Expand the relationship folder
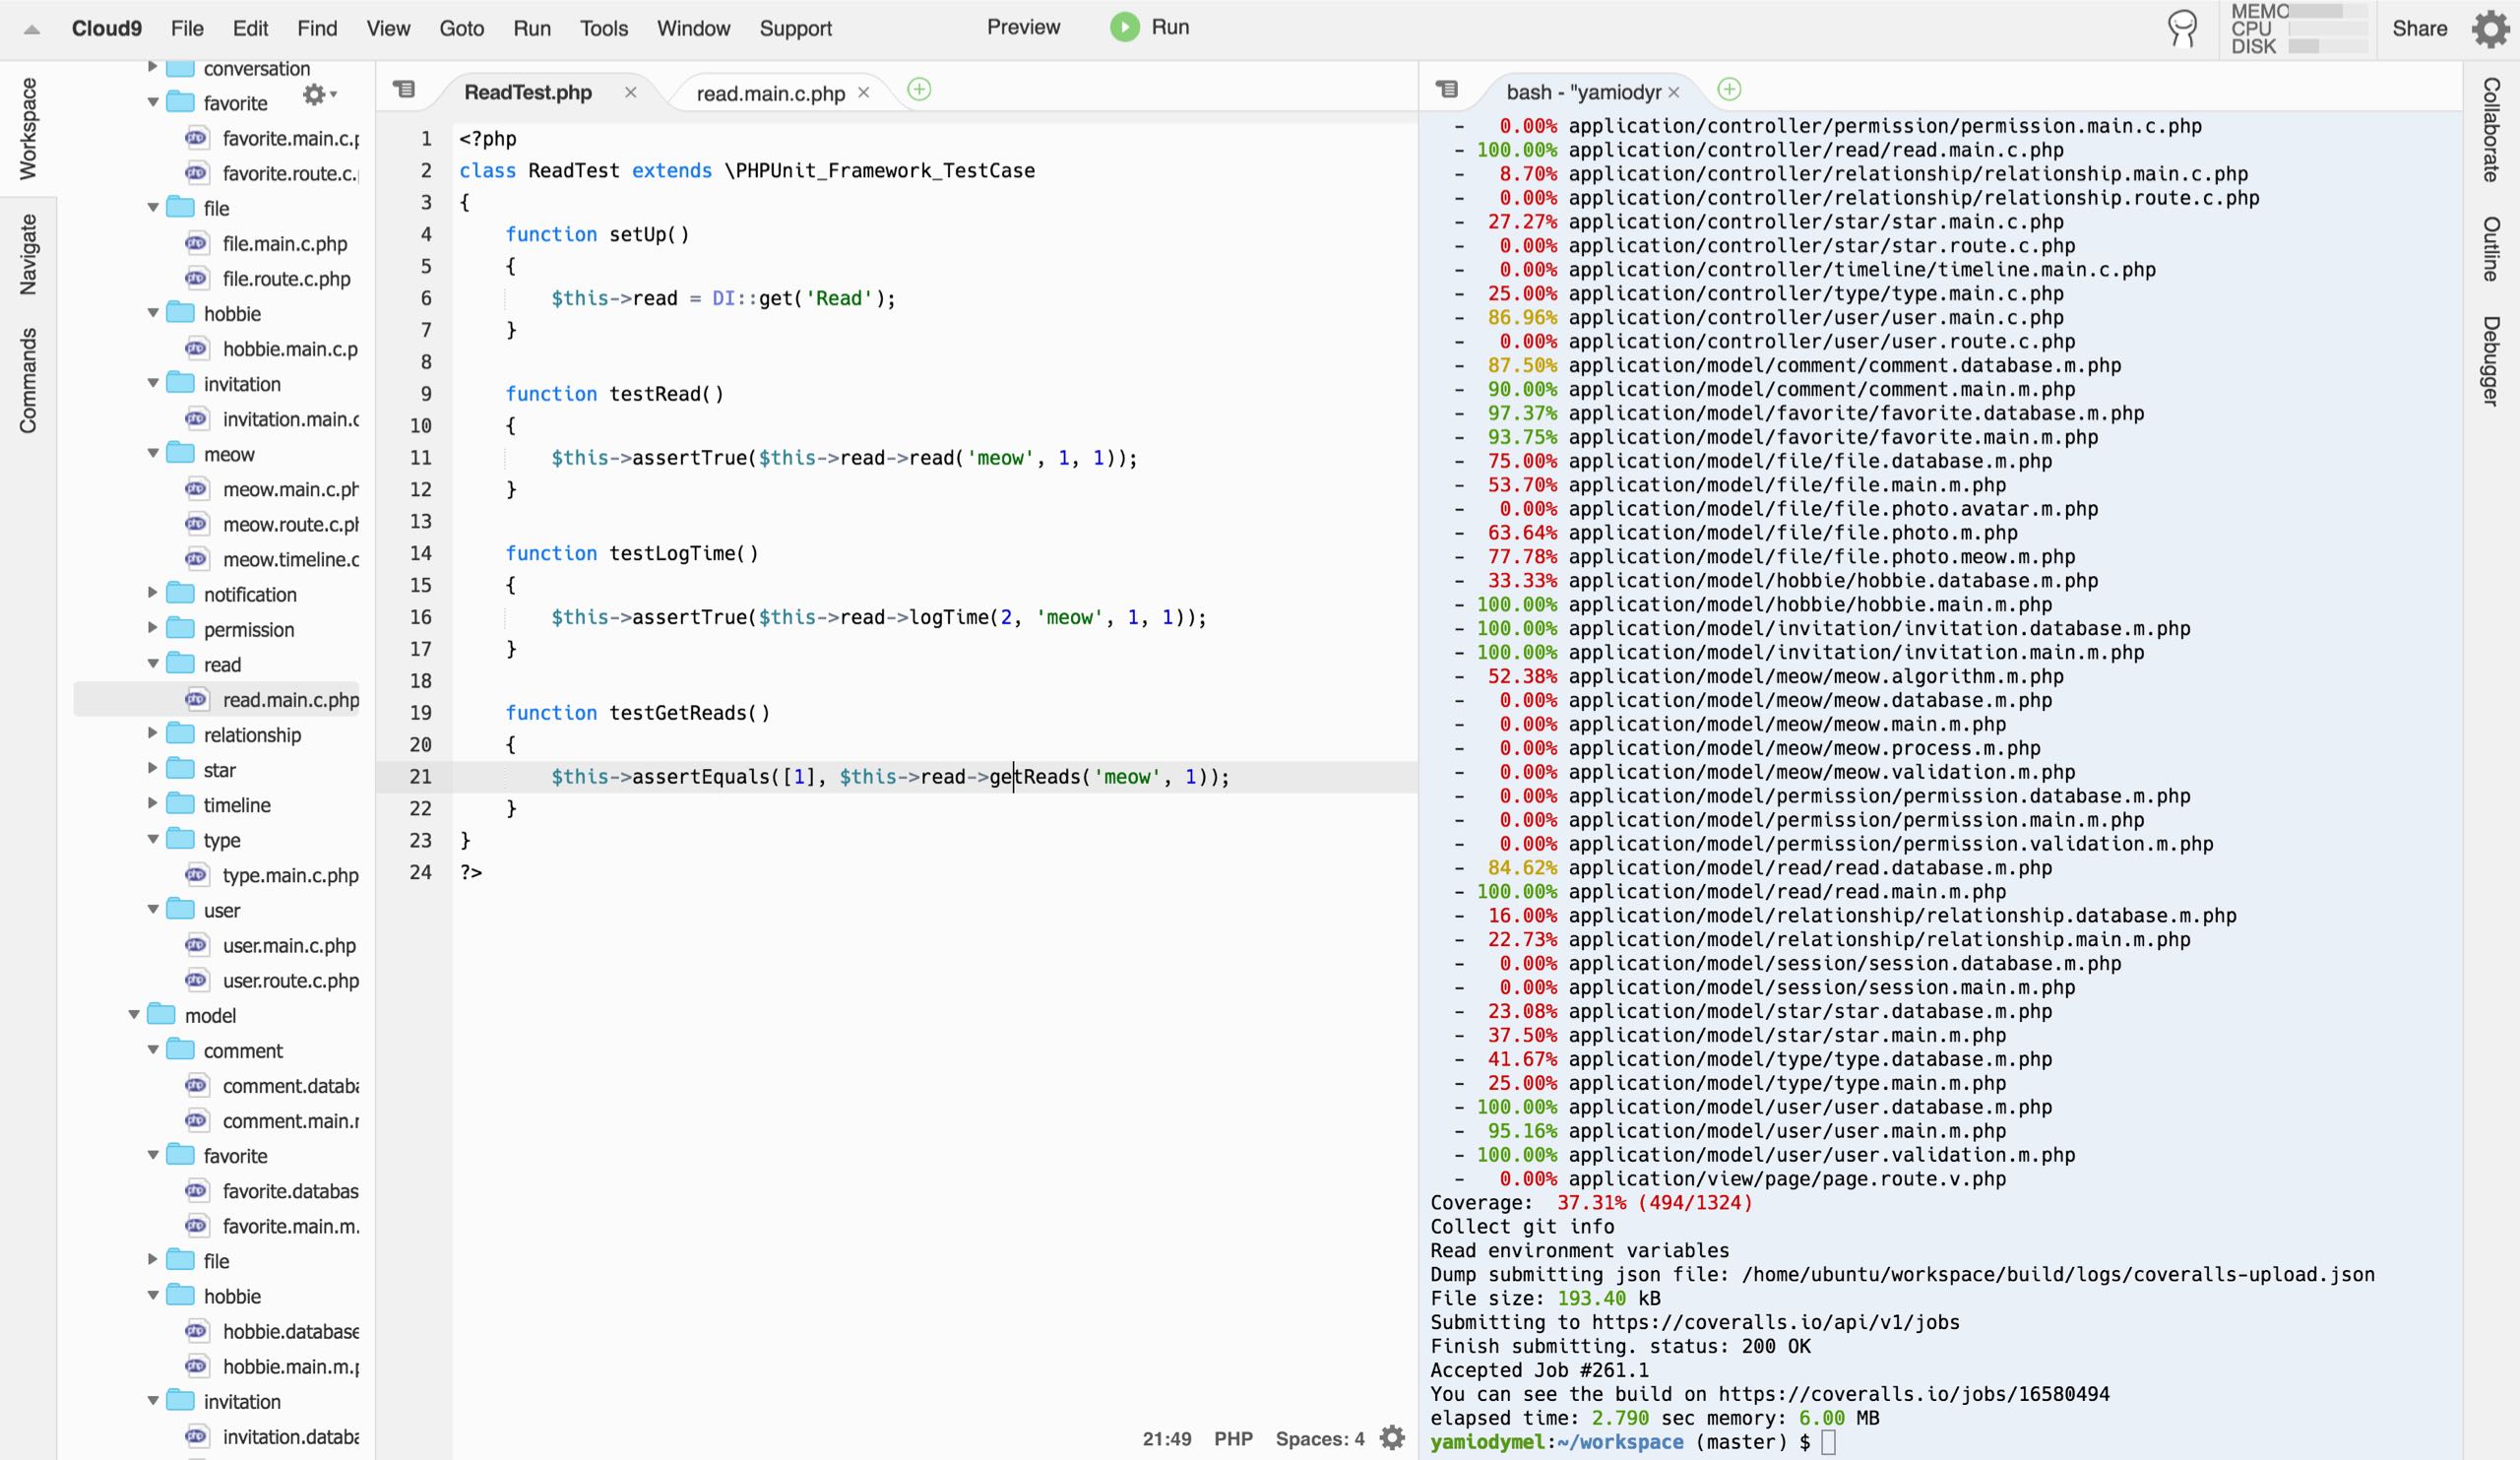 (153, 734)
